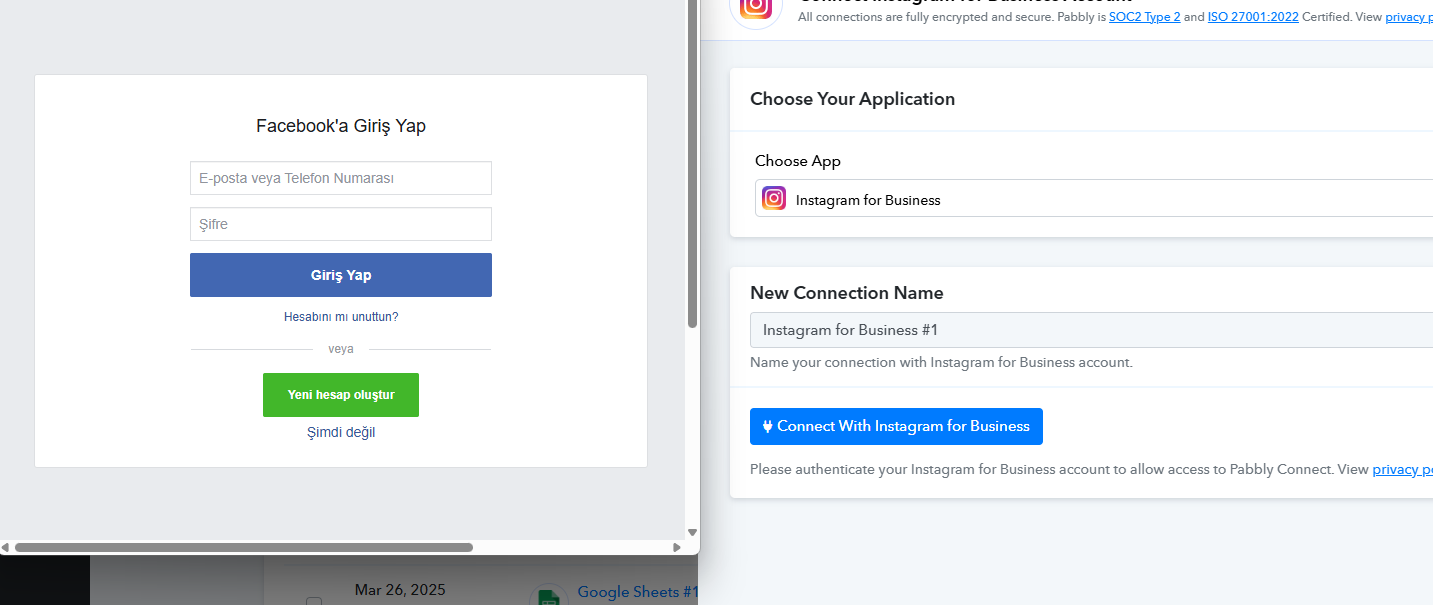Click Yeni hesap oluştur button
Screen dimensions: 1433x605
(341, 395)
